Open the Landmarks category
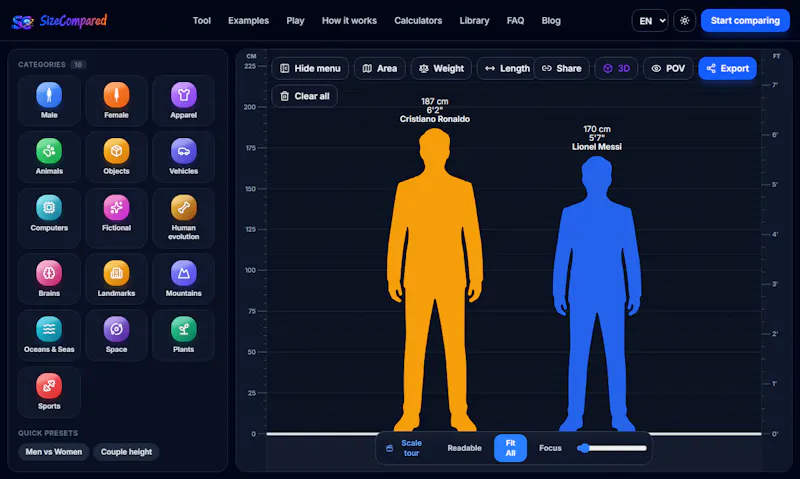Viewport: 800px width, 479px height. click(116, 279)
